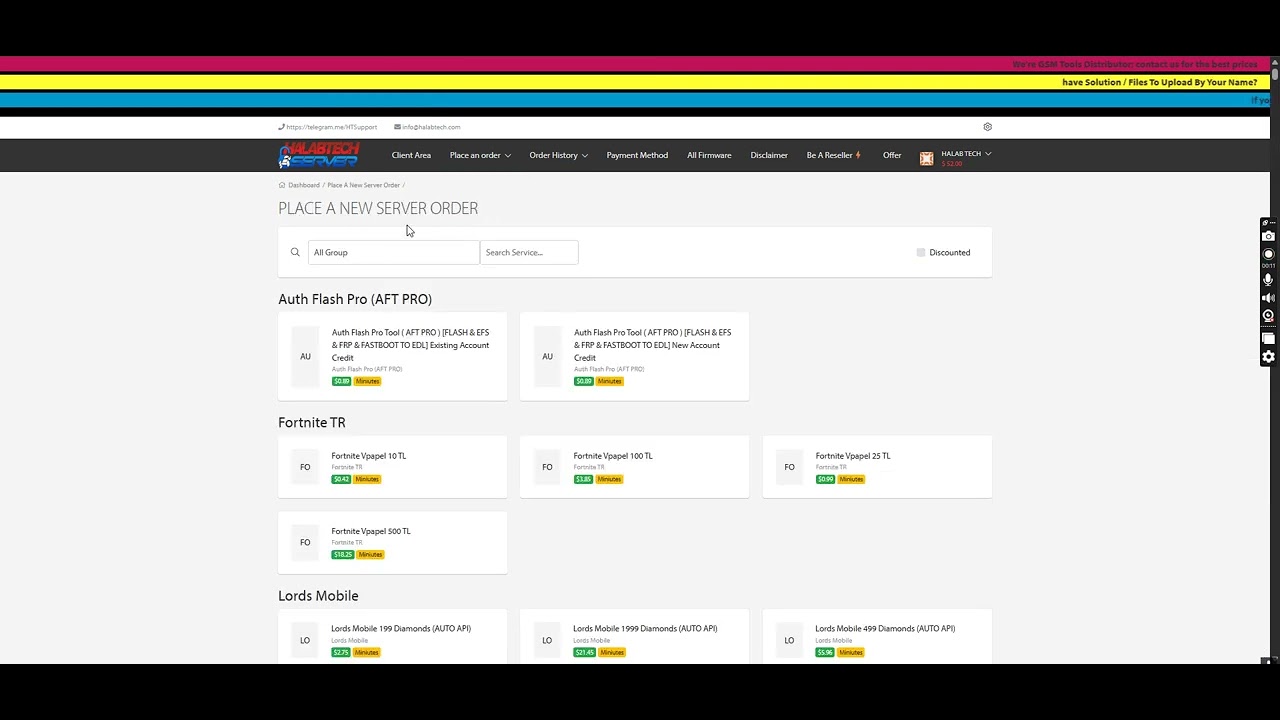Viewport: 1280px width, 720px height.
Task: Click the envelope icon beside email address
Action: click(397, 127)
